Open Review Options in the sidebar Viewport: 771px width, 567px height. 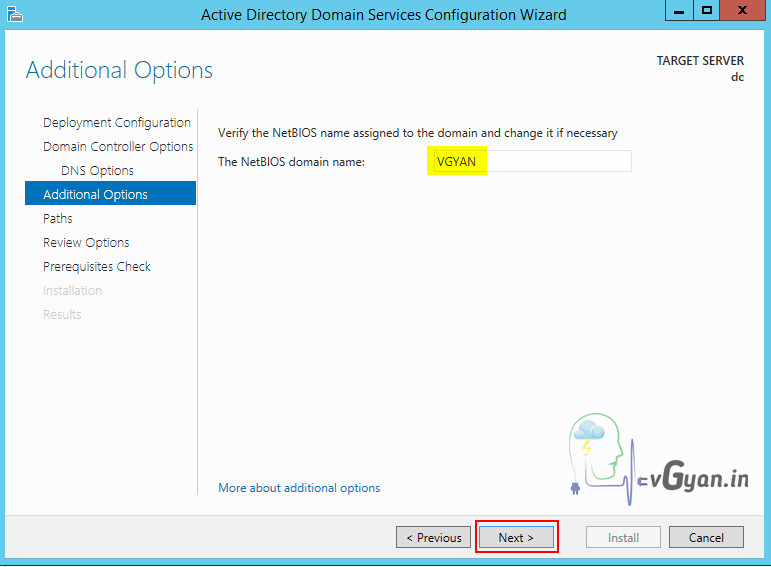[86, 243]
